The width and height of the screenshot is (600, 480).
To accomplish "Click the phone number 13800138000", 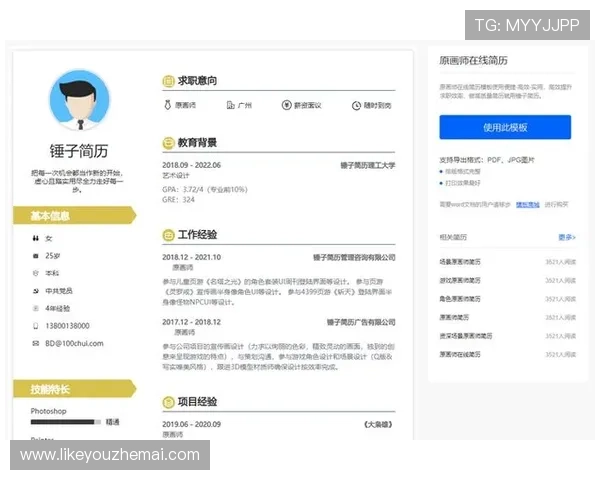I will tap(67, 326).
